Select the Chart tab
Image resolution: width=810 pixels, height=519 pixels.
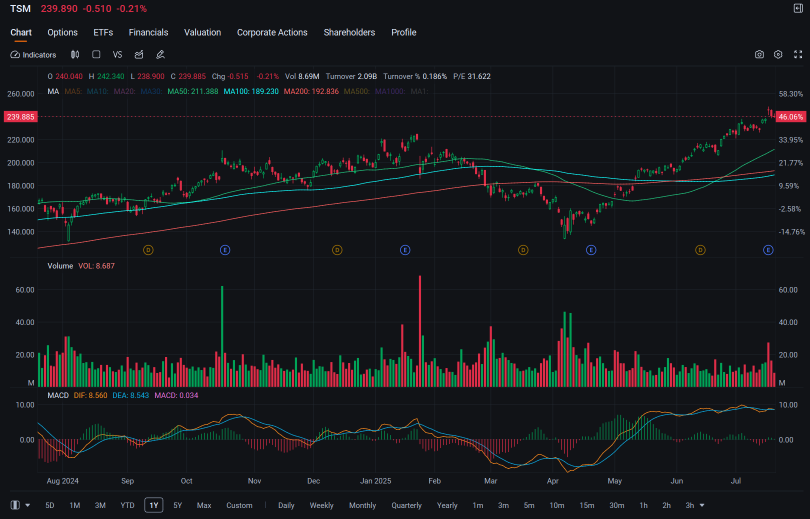(21, 33)
